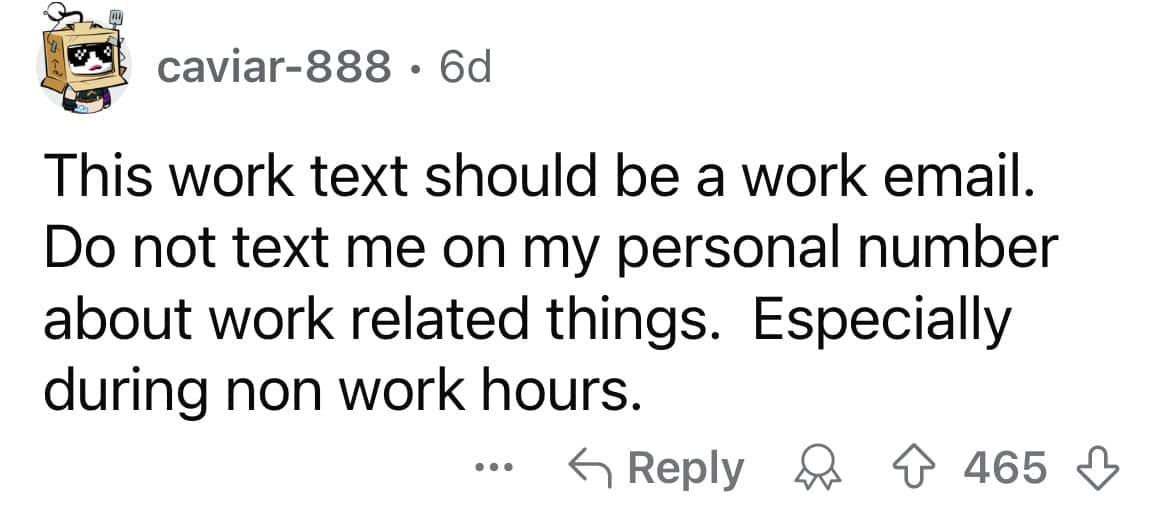Click the word "Especially" in the comment

(882, 320)
